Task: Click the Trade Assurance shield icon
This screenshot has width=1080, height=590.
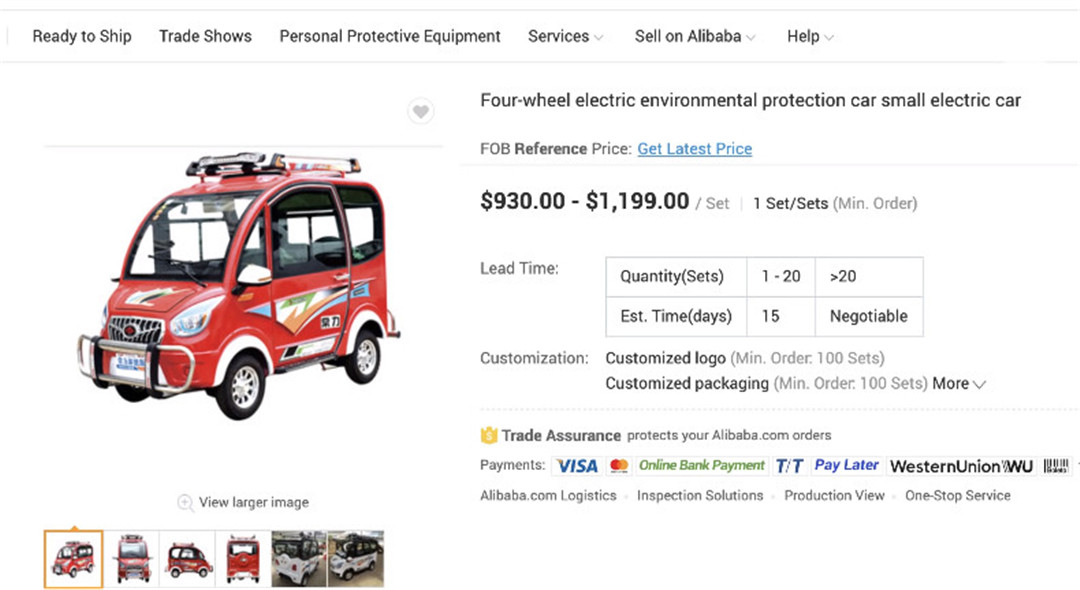Action: click(x=489, y=436)
